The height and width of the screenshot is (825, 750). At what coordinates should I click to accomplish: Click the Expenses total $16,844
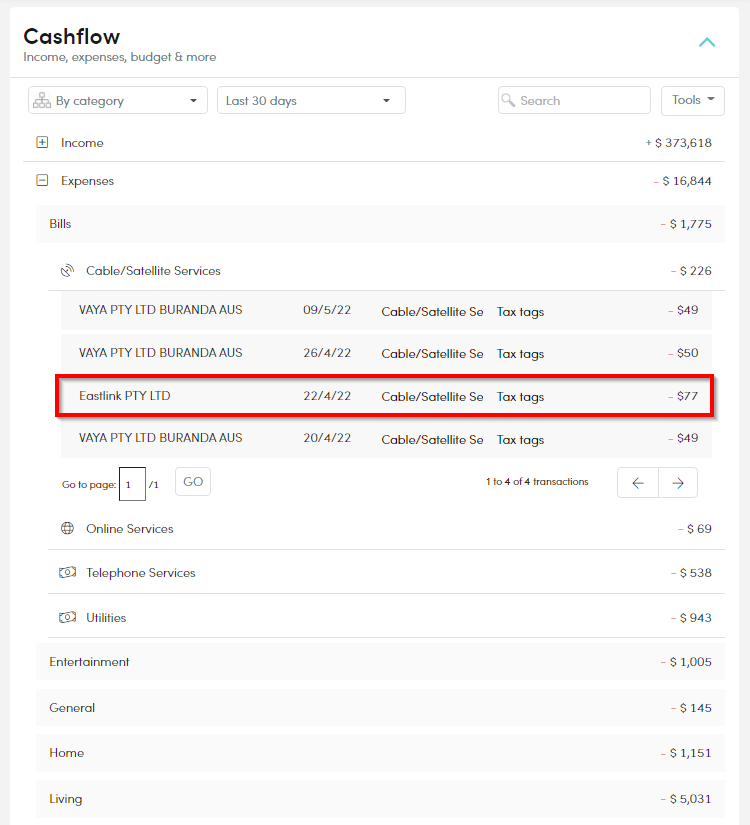(x=683, y=180)
